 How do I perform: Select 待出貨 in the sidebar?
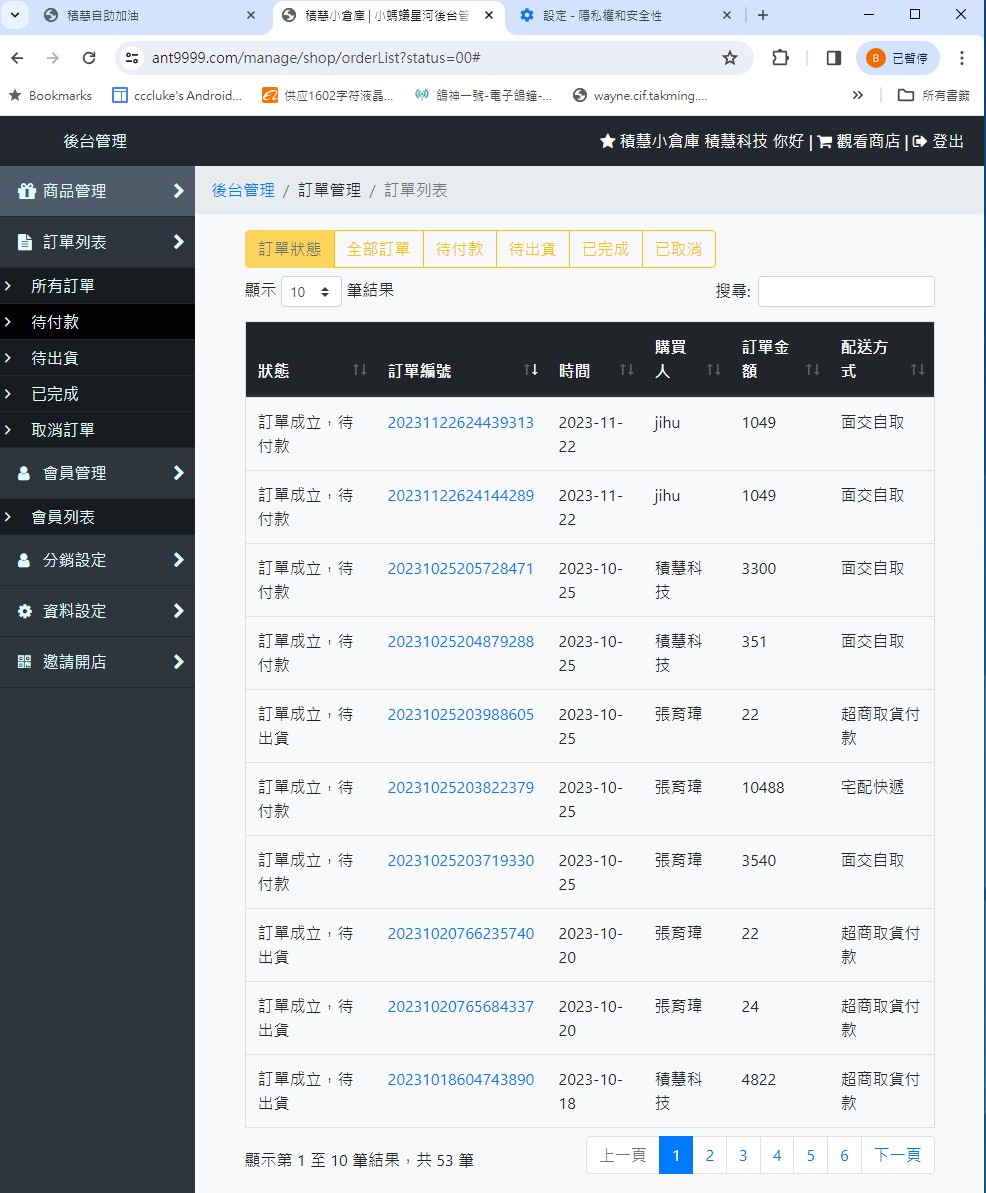point(97,358)
